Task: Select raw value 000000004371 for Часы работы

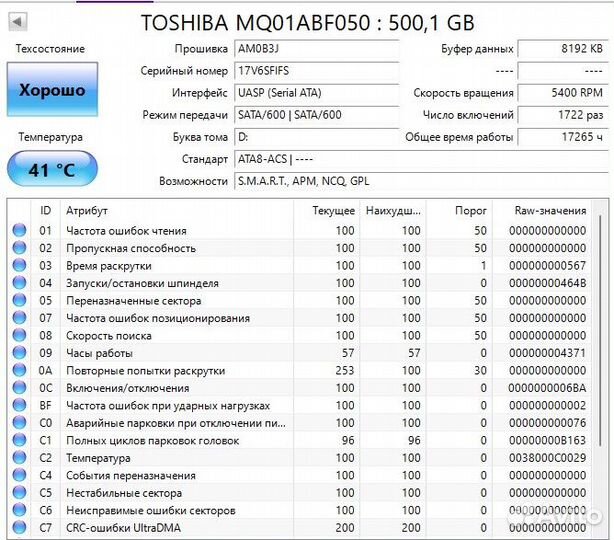Action: coord(547,353)
